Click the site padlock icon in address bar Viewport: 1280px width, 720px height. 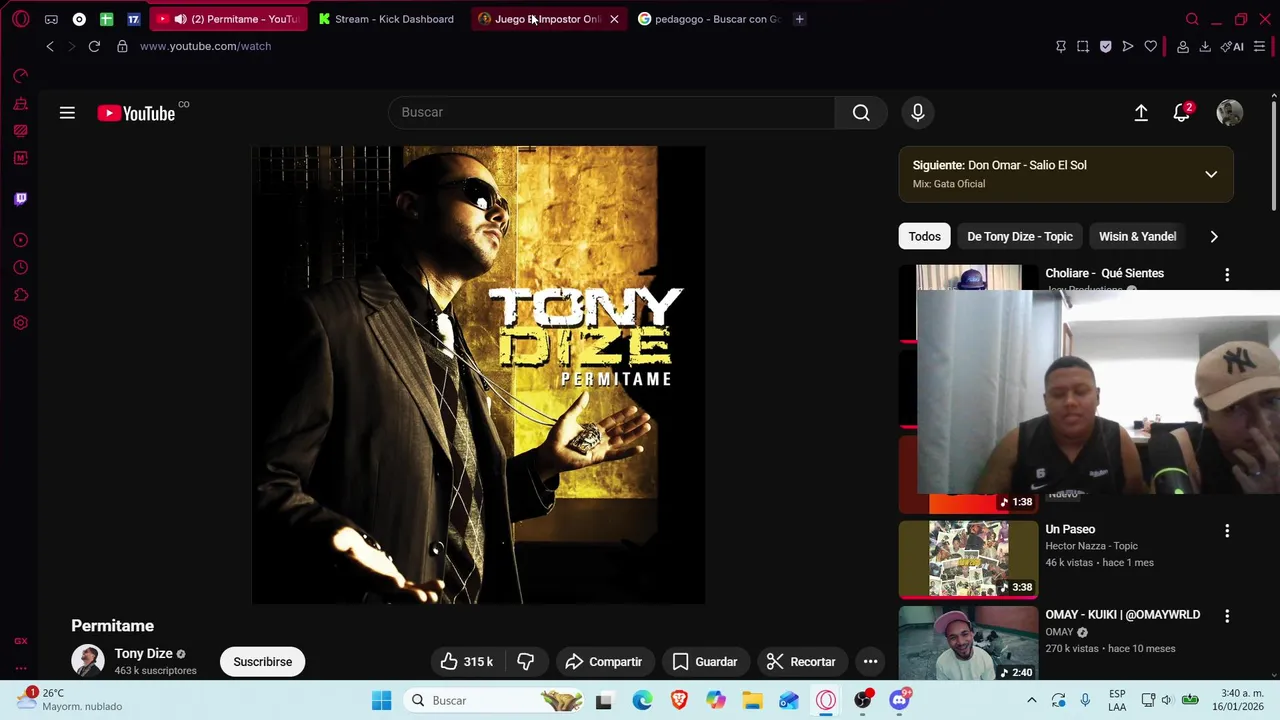point(122,46)
